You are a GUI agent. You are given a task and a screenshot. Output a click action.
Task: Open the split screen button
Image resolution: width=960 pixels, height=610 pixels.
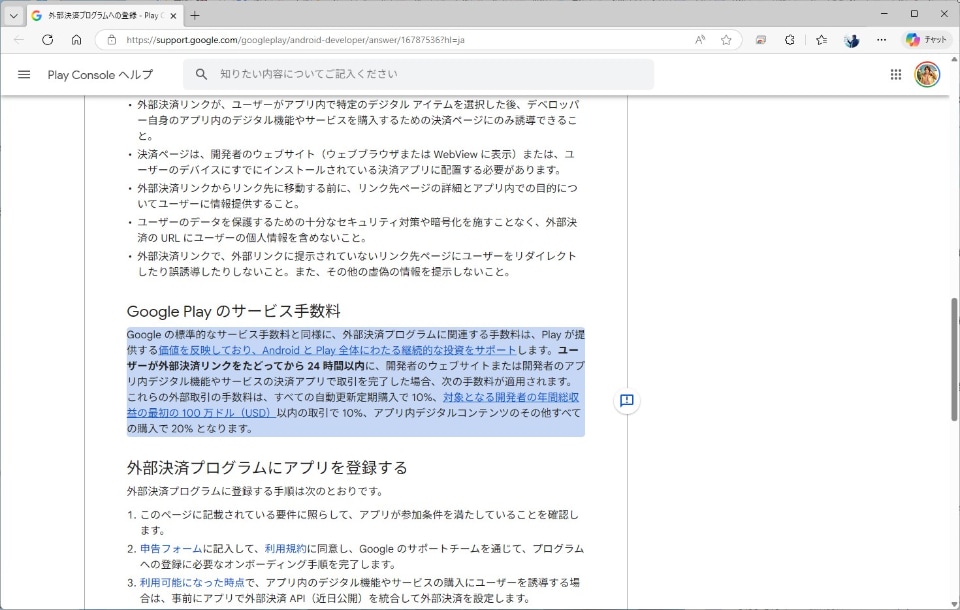point(760,40)
